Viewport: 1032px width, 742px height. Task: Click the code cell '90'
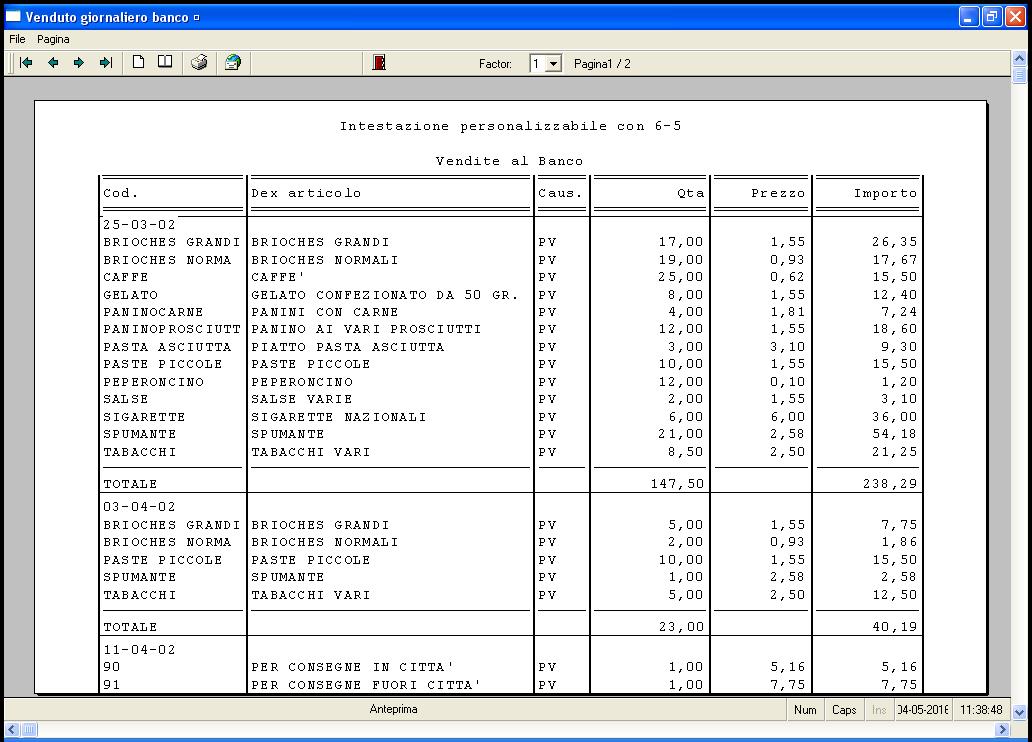(x=112, y=667)
